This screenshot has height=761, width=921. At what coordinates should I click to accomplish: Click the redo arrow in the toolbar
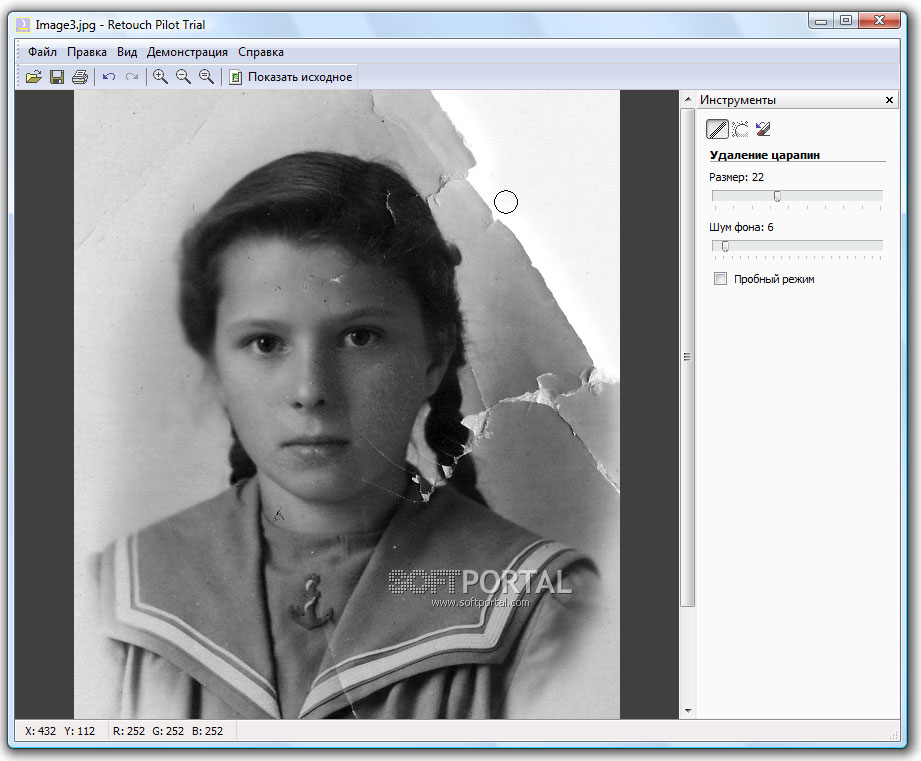131,77
